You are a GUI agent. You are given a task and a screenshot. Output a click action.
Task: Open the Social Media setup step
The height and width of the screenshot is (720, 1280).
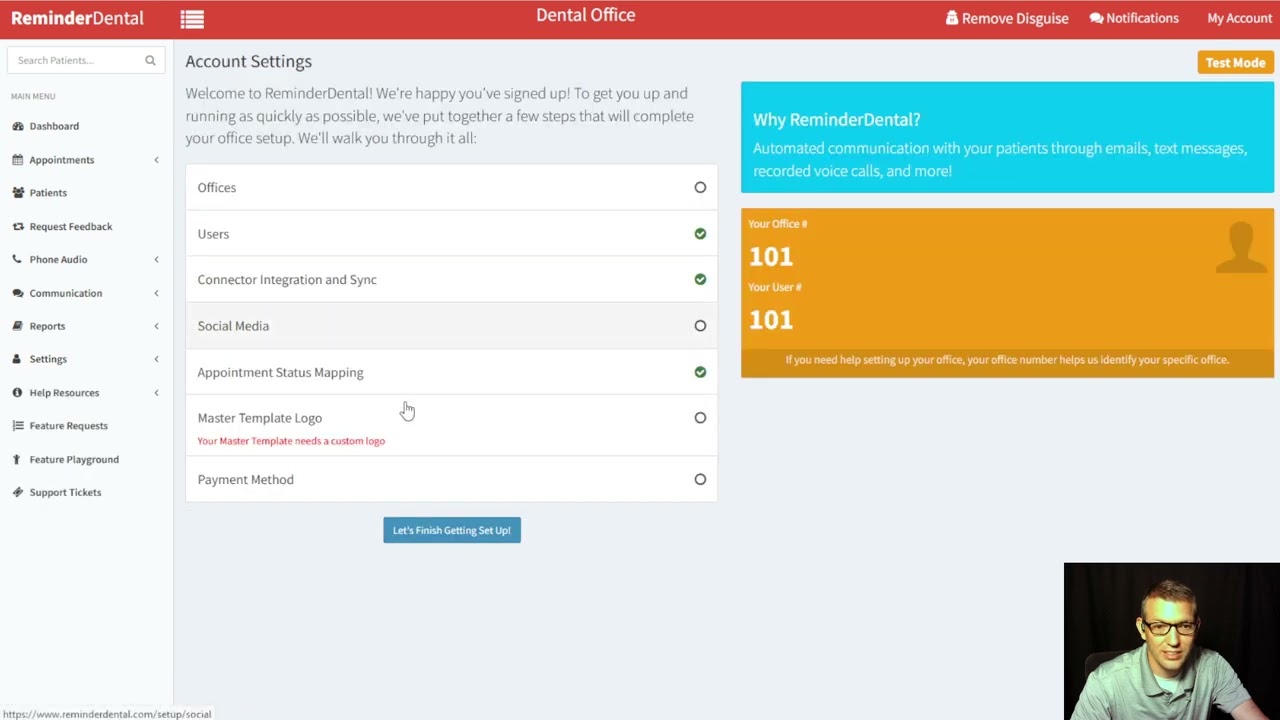(451, 325)
